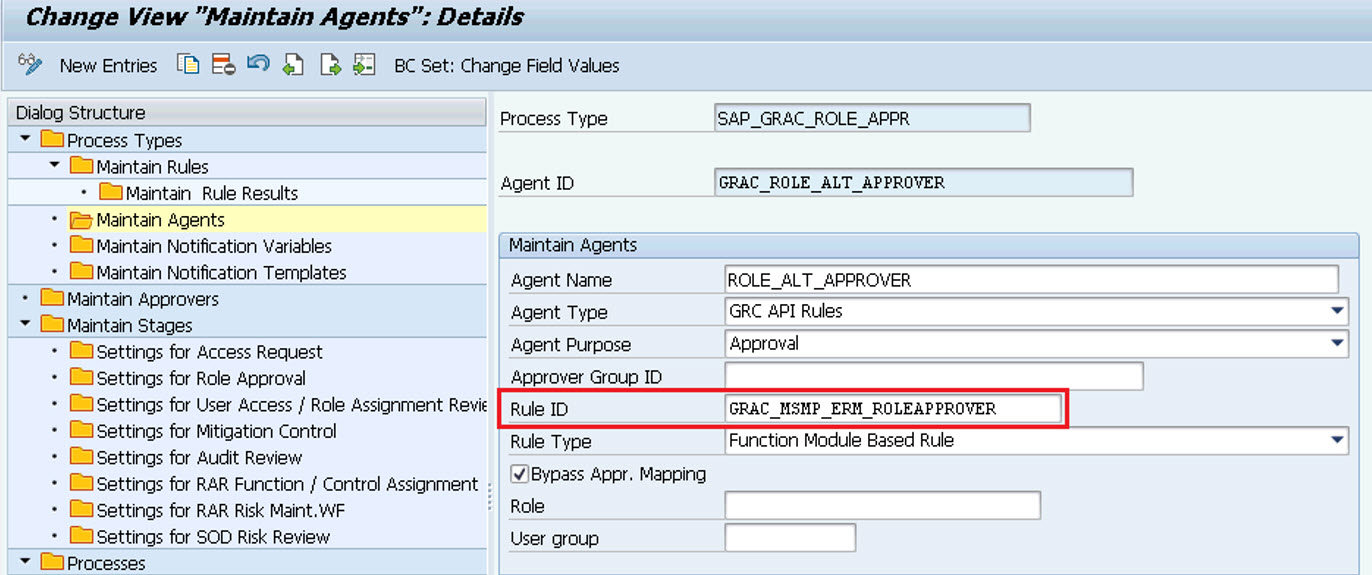Click the Rule ID input field
This screenshot has height=575, width=1372.
pos(894,409)
